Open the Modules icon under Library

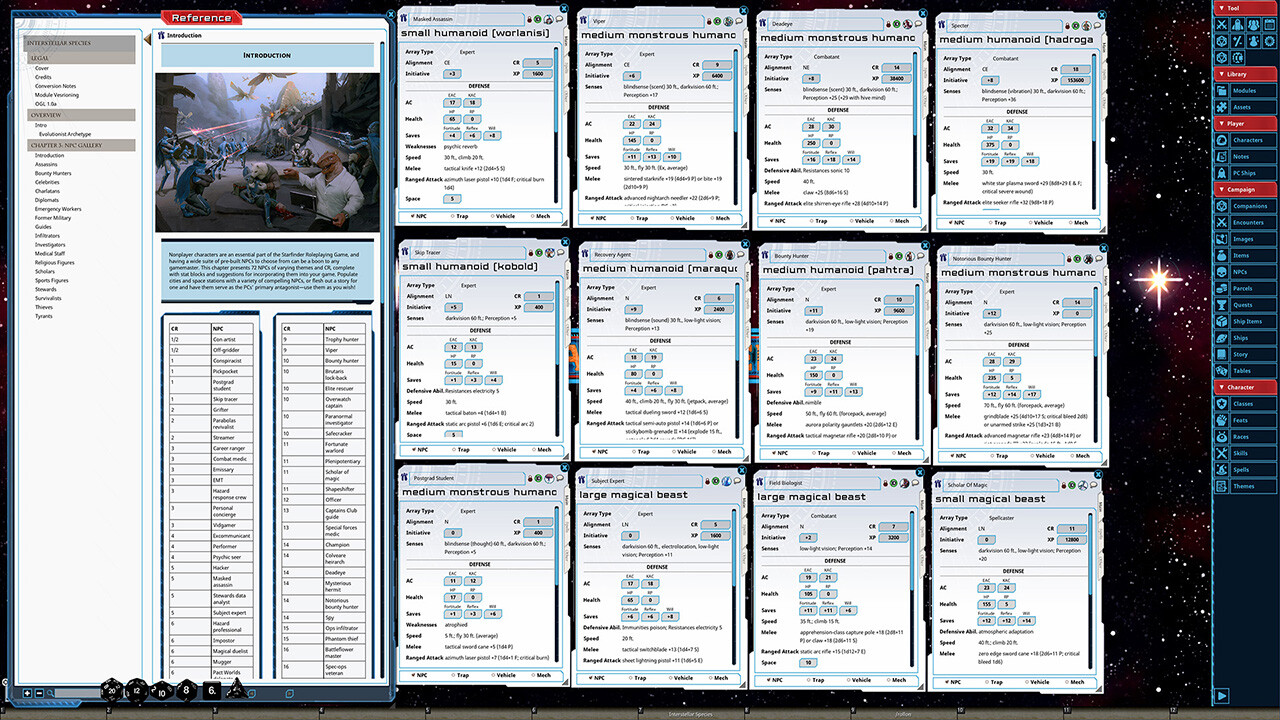tap(1247, 90)
